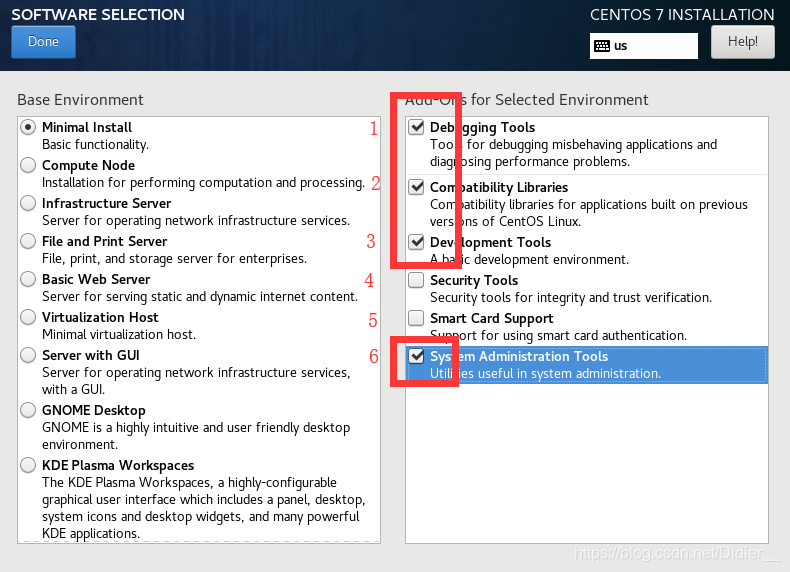Uncheck the Compatibility Libraries checkbox
The width and height of the screenshot is (790, 572).
pyautogui.click(x=416, y=187)
